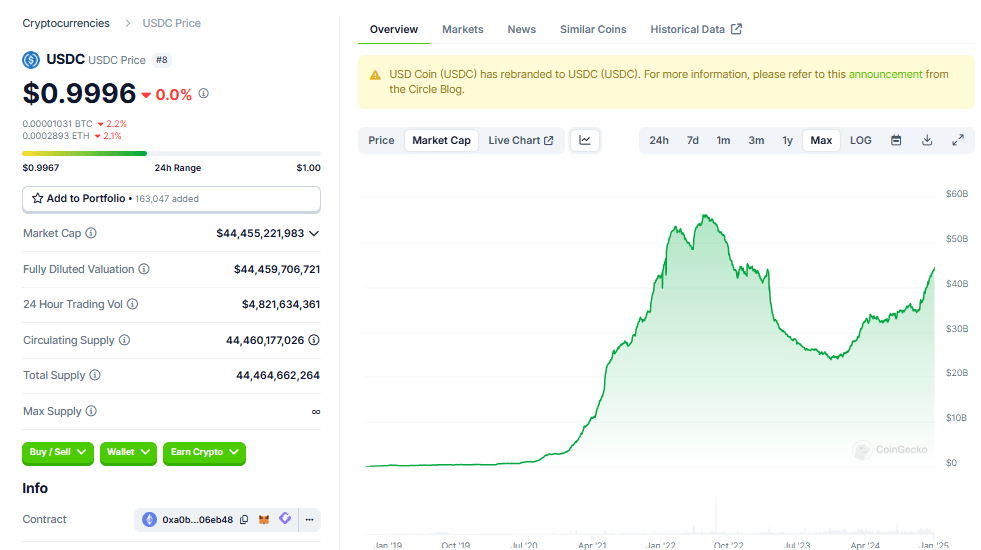This screenshot has width=981, height=550.
Task: Click the Ethereum chain icon in contract
Action: click(x=149, y=519)
